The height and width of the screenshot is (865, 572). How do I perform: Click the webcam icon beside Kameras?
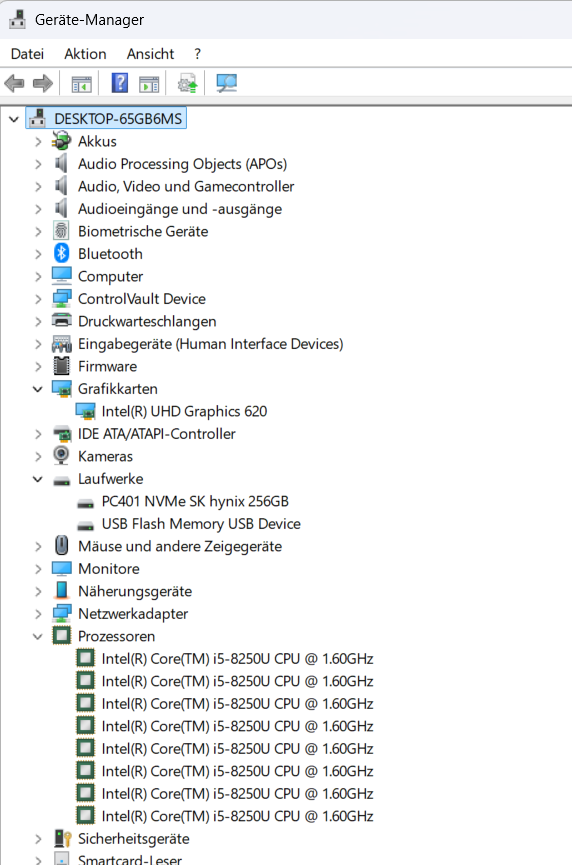coord(61,456)
